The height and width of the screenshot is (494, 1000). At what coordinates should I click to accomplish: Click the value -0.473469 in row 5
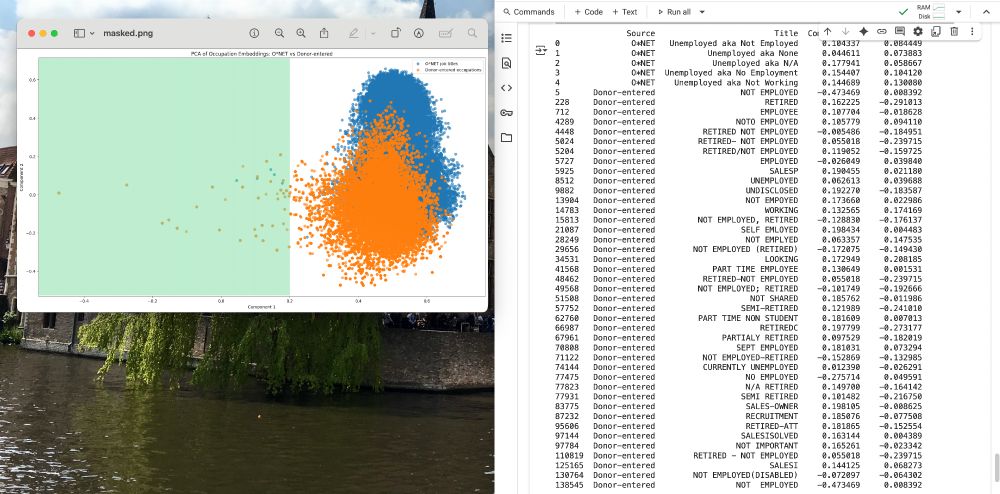[839, 92]
